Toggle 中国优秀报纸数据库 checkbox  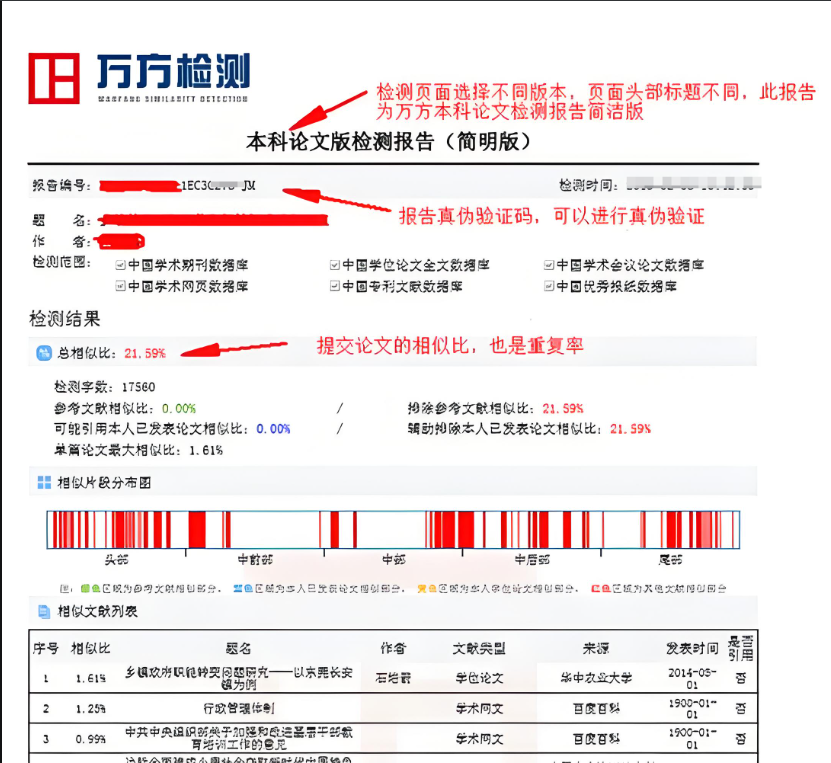tap(549, 286)
